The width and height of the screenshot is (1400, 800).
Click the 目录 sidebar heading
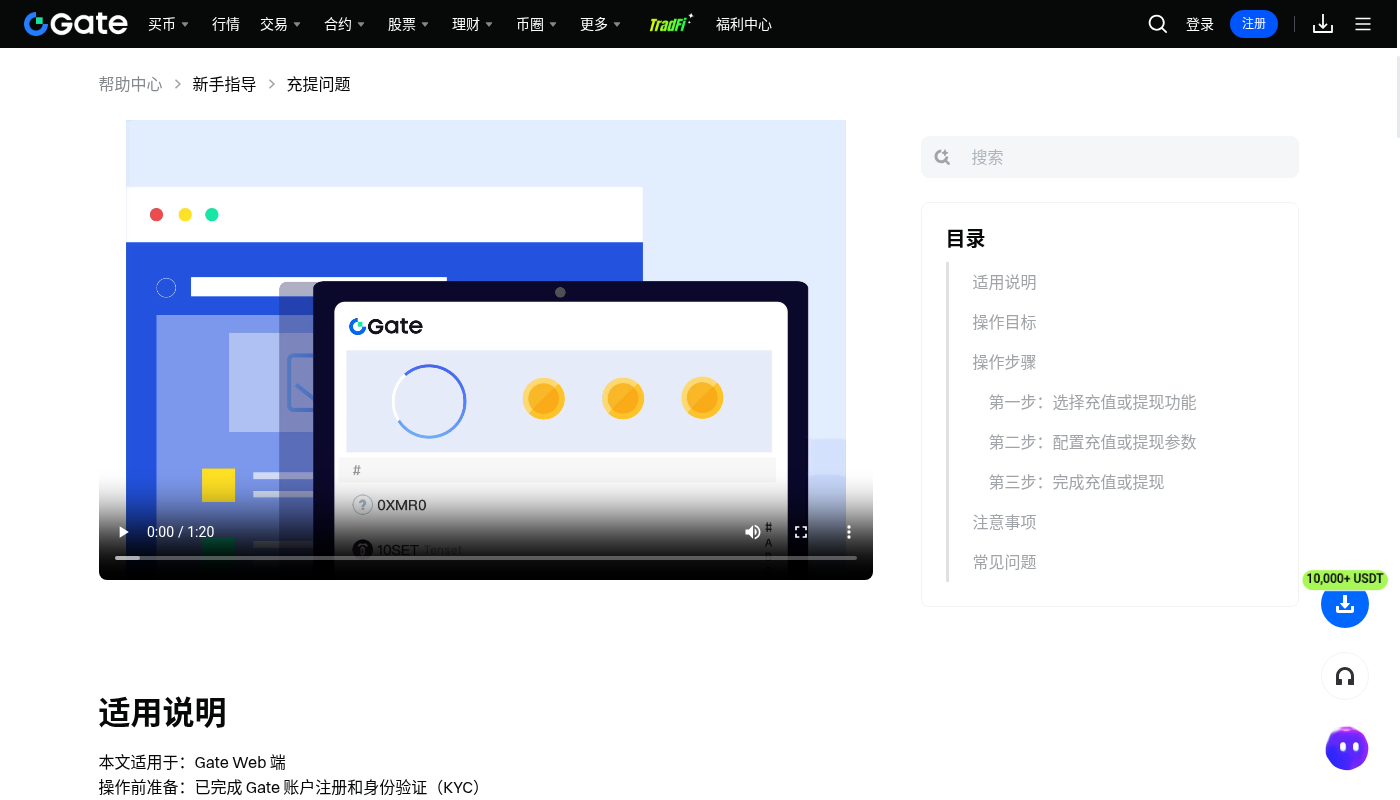(x=966, y=239)
